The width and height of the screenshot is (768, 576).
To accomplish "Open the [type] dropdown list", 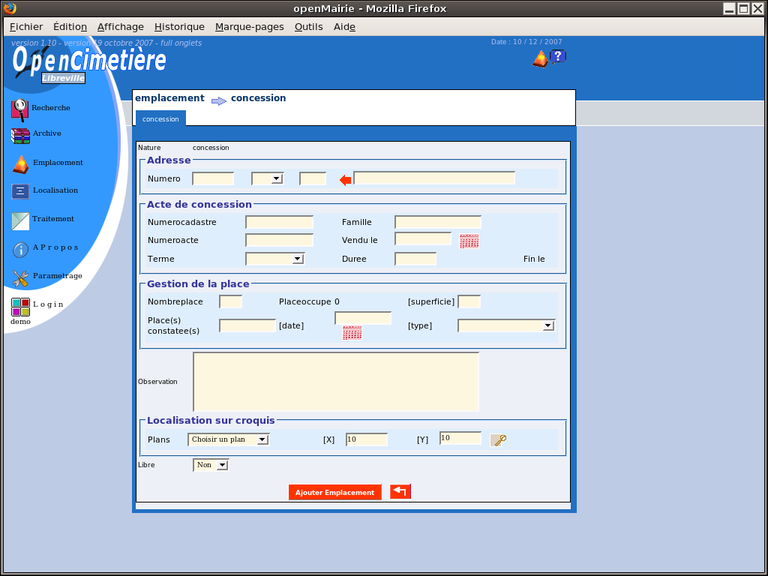I will click(506, 326).
